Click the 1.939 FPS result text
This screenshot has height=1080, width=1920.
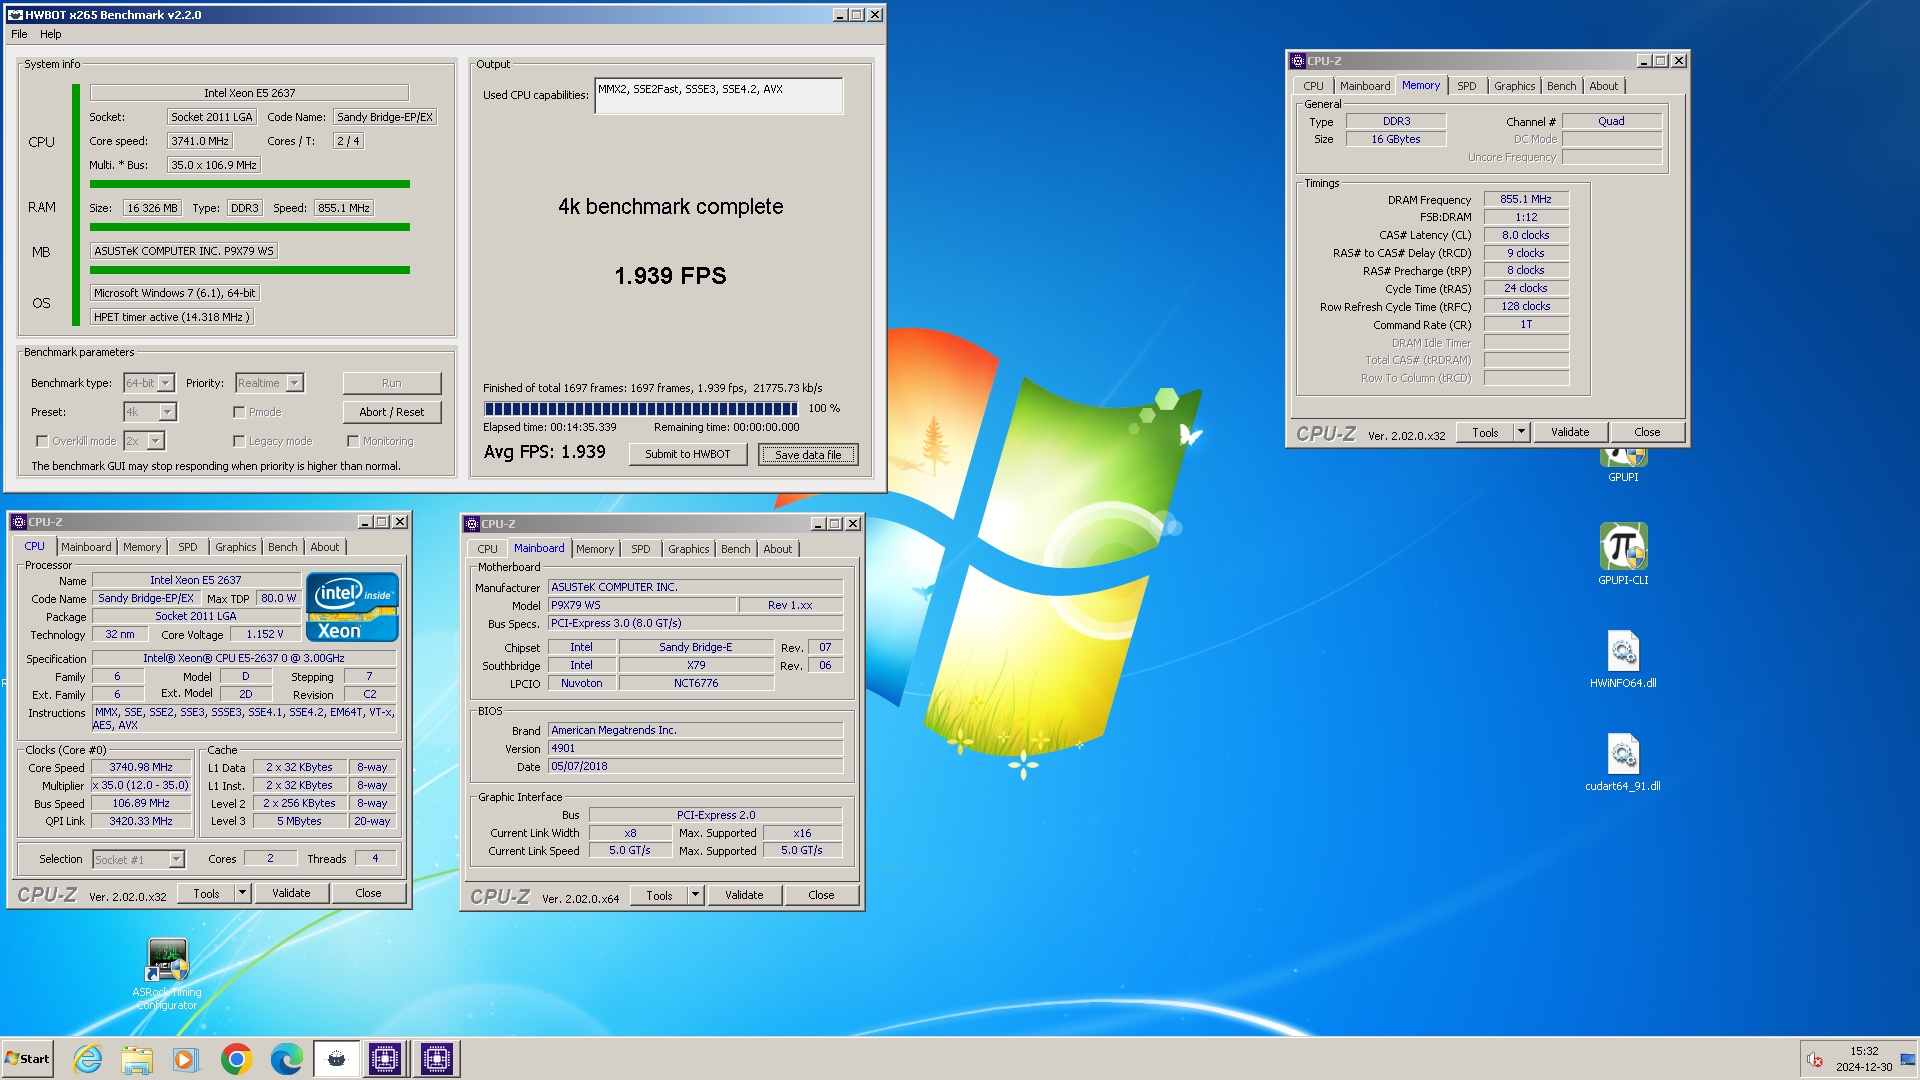[x=670, y=276]
